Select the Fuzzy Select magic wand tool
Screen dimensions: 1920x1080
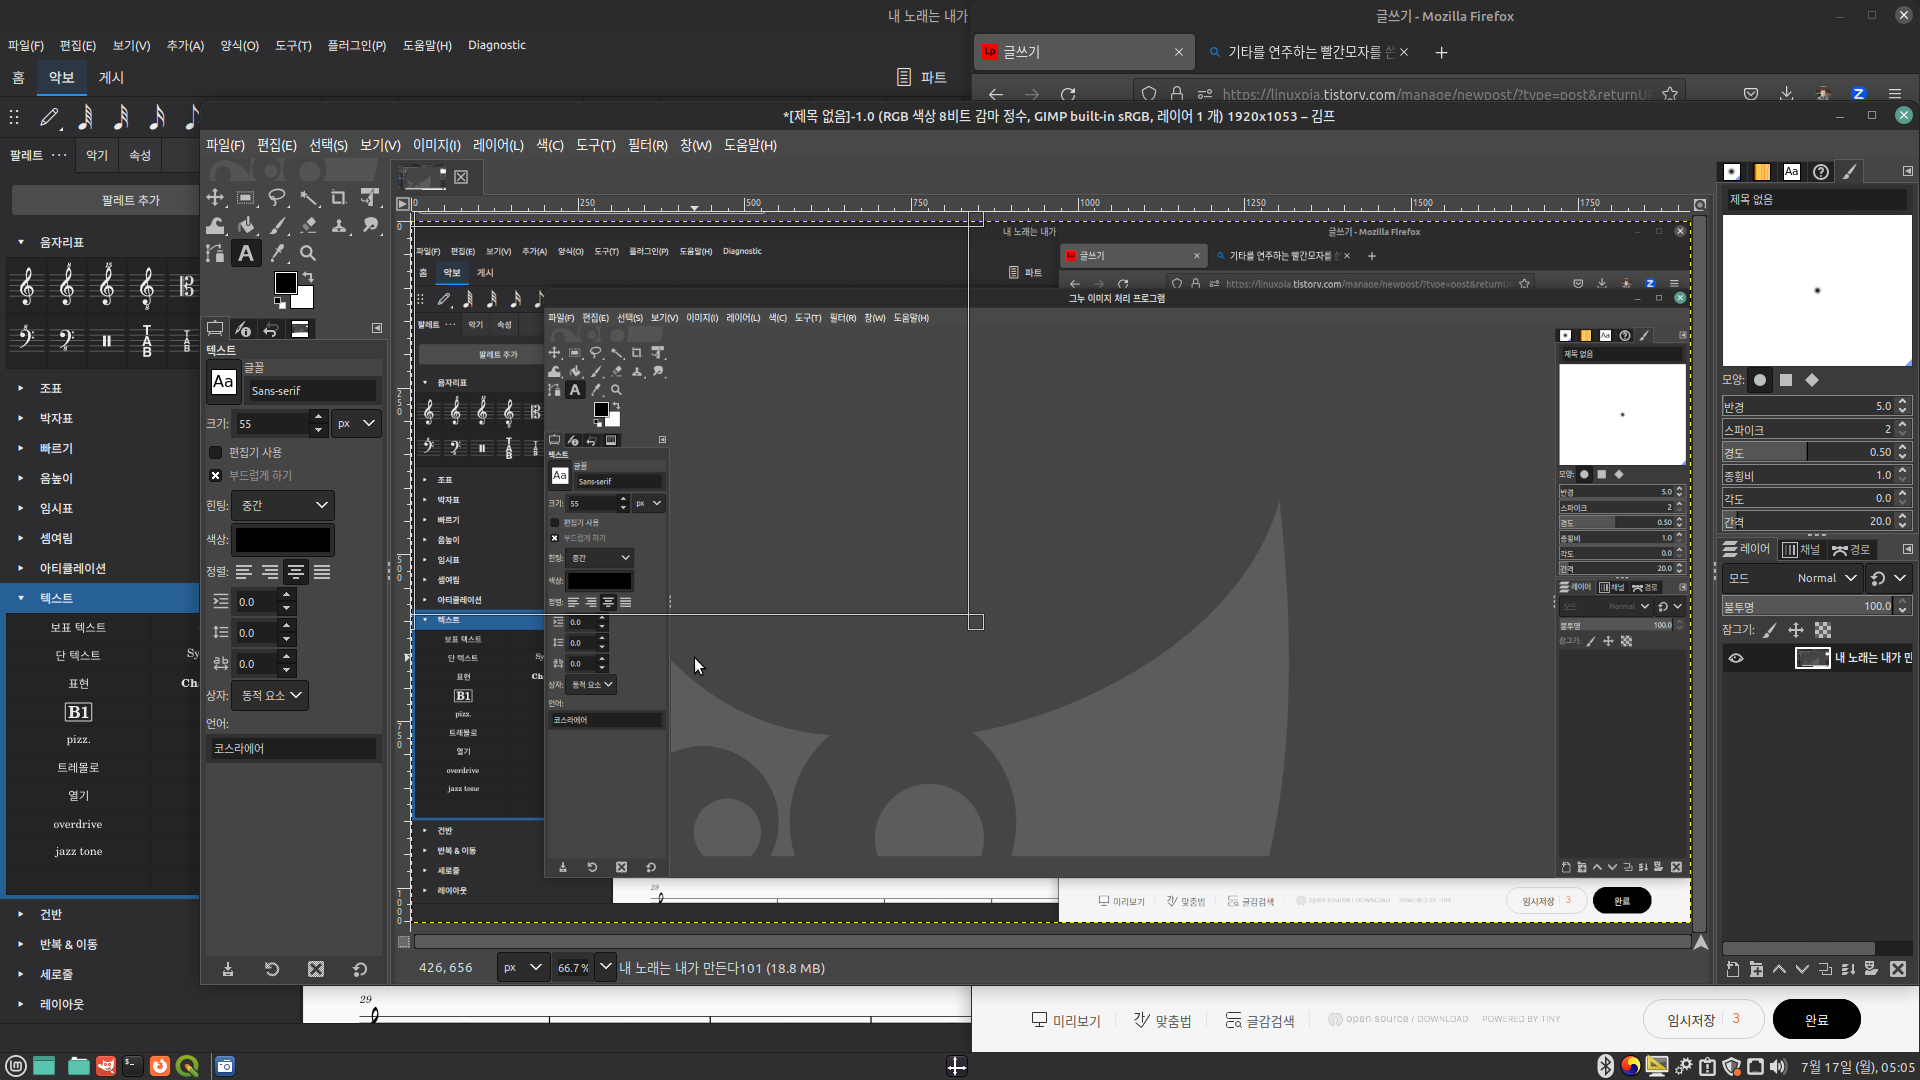point(309,197)
